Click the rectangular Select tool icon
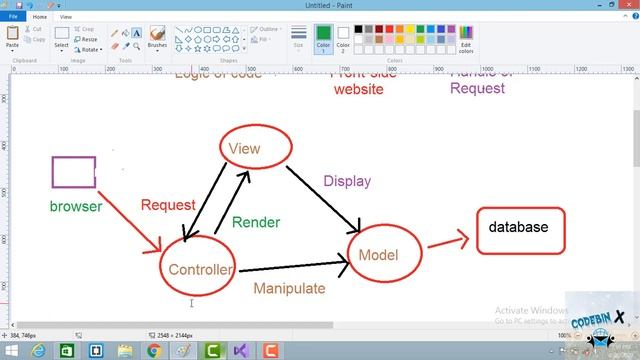Image resolution: width=640 pixels, height=360 pixels. coord(62,33)
